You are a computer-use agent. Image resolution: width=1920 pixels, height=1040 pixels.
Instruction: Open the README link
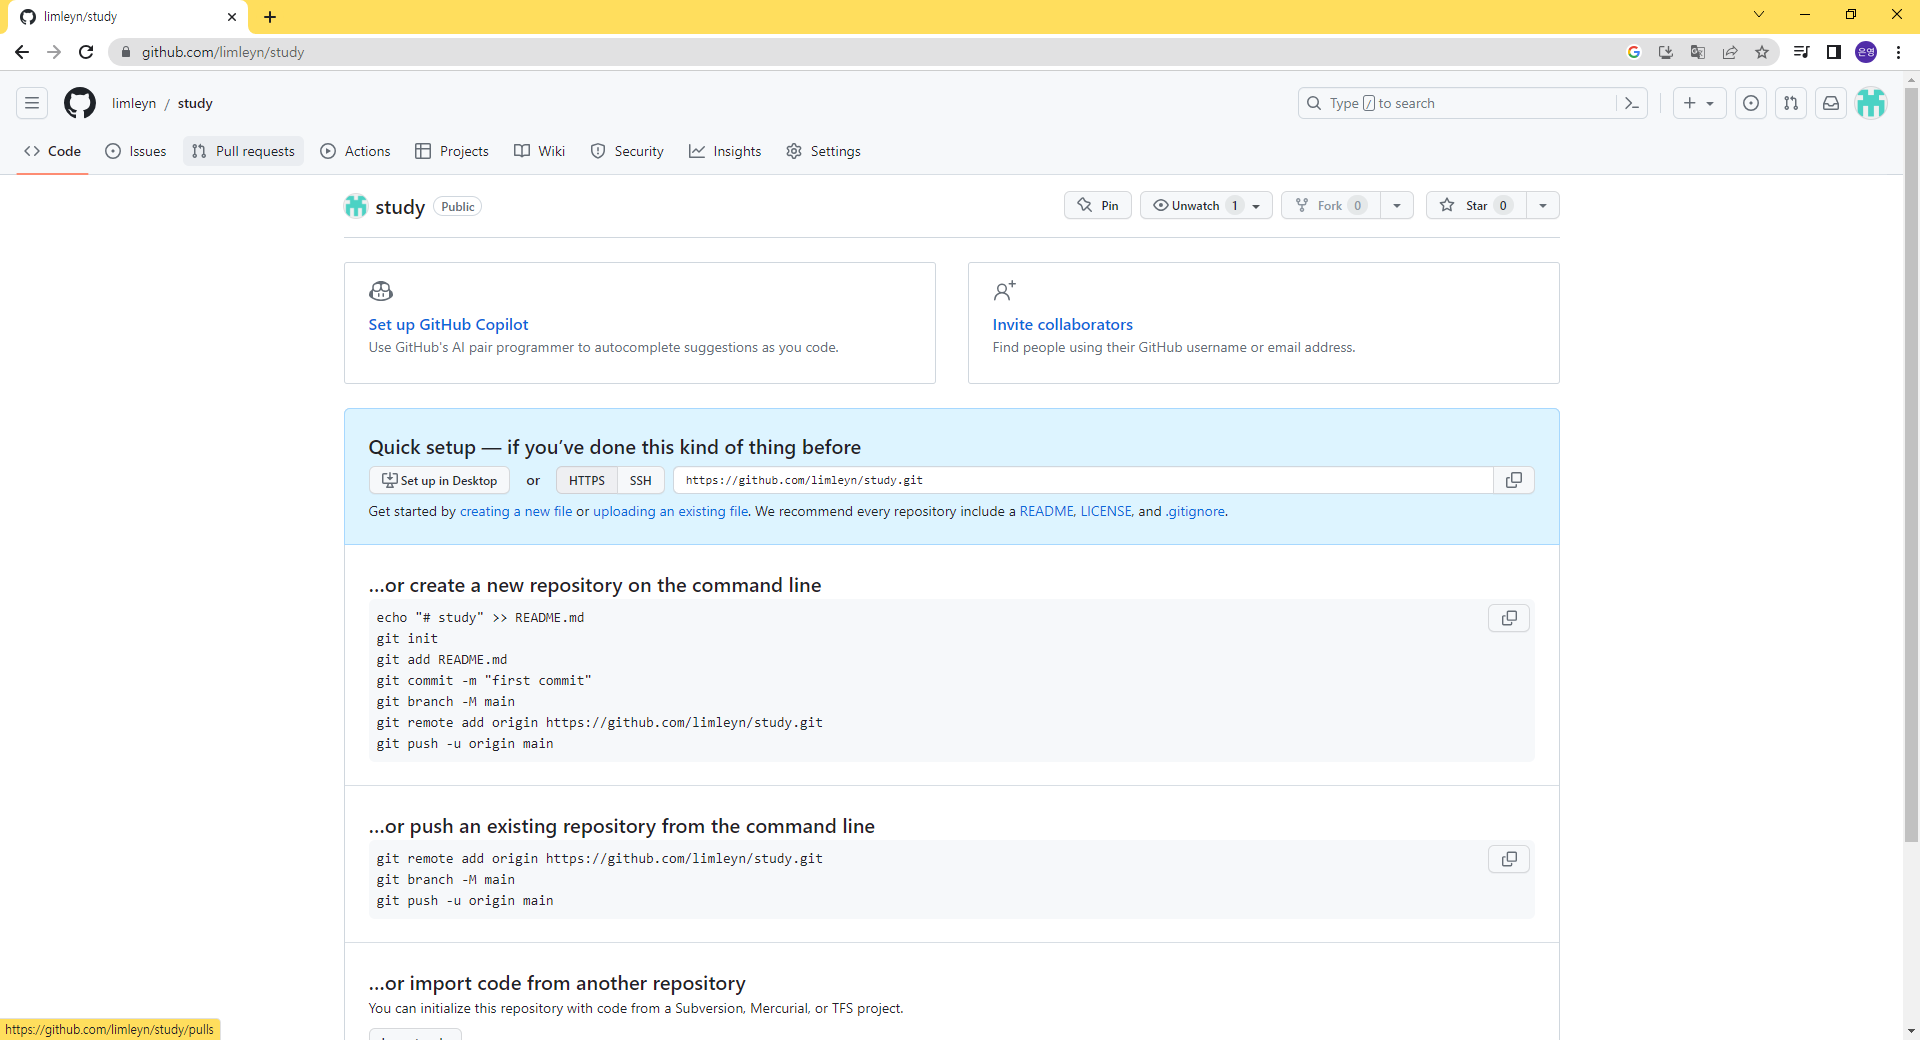(1046, 511)
